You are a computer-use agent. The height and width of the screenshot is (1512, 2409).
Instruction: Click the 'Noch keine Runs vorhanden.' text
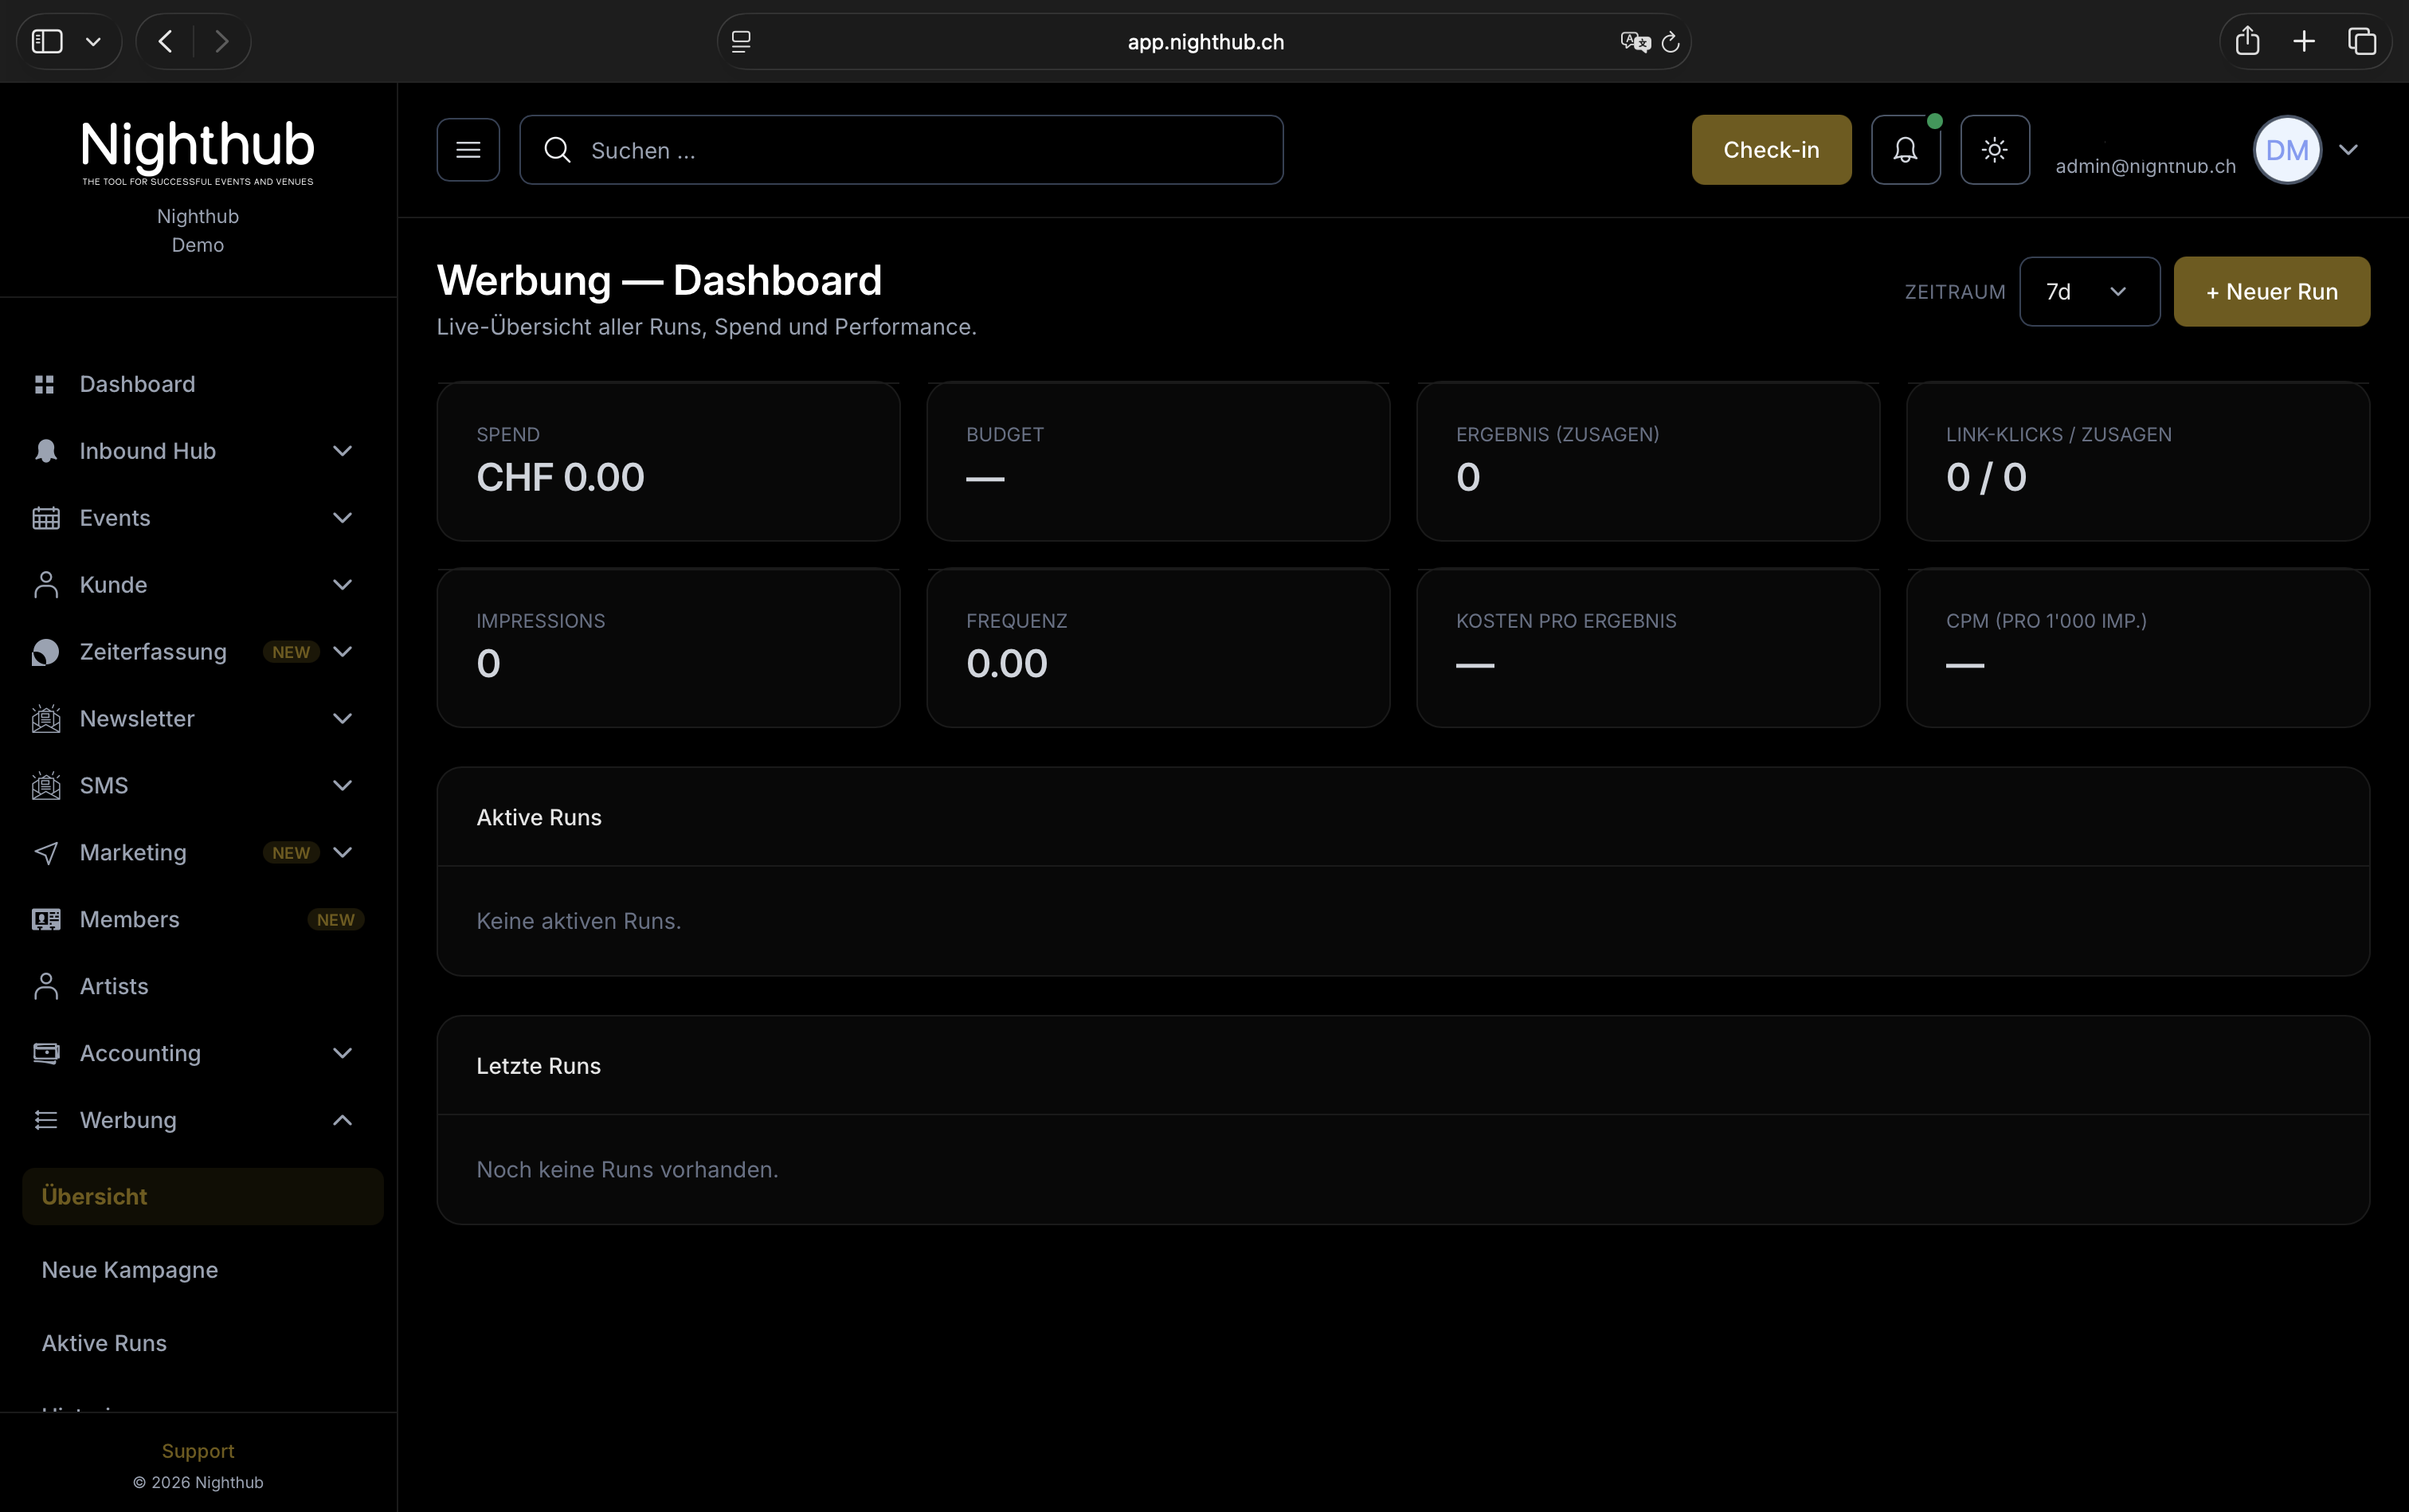pyautogui.click(x=627, y=1170)
